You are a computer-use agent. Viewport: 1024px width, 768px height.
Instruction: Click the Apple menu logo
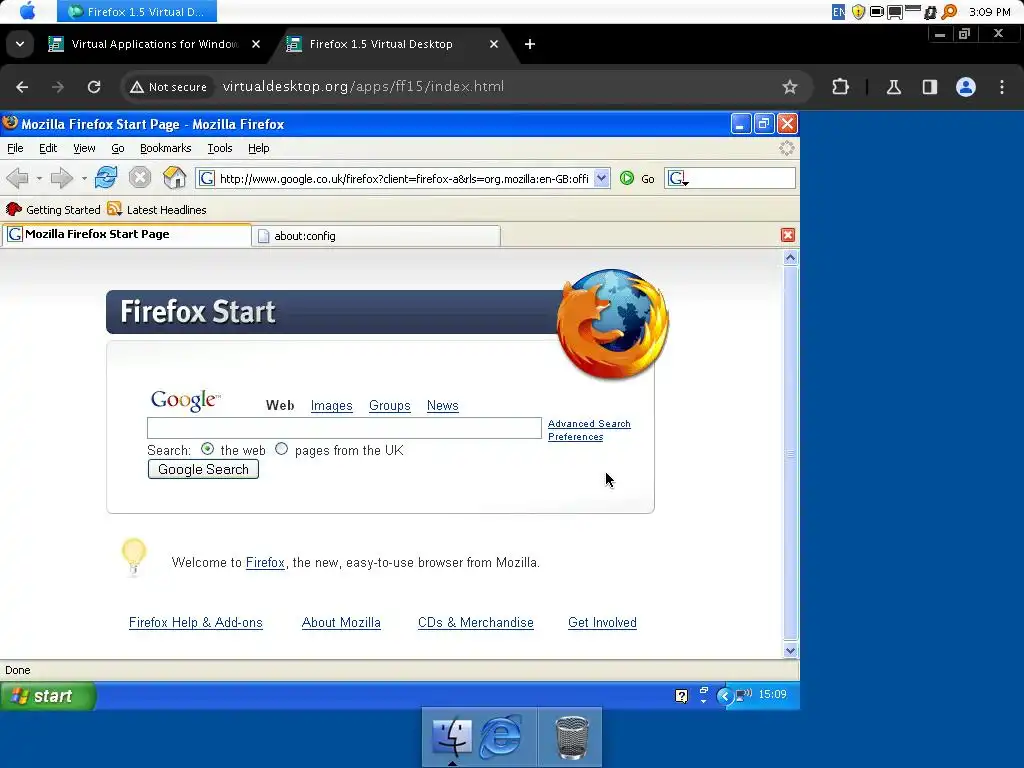tap(27, 11)
